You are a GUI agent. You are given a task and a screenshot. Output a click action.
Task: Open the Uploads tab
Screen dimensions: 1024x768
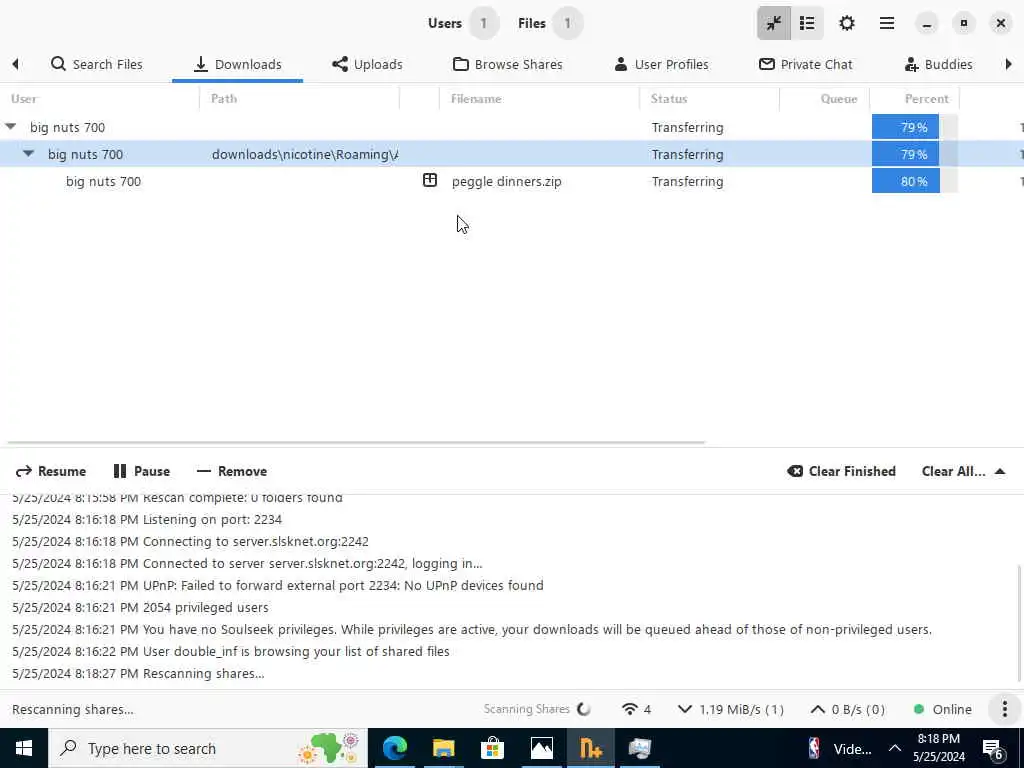tap(367, 64)
